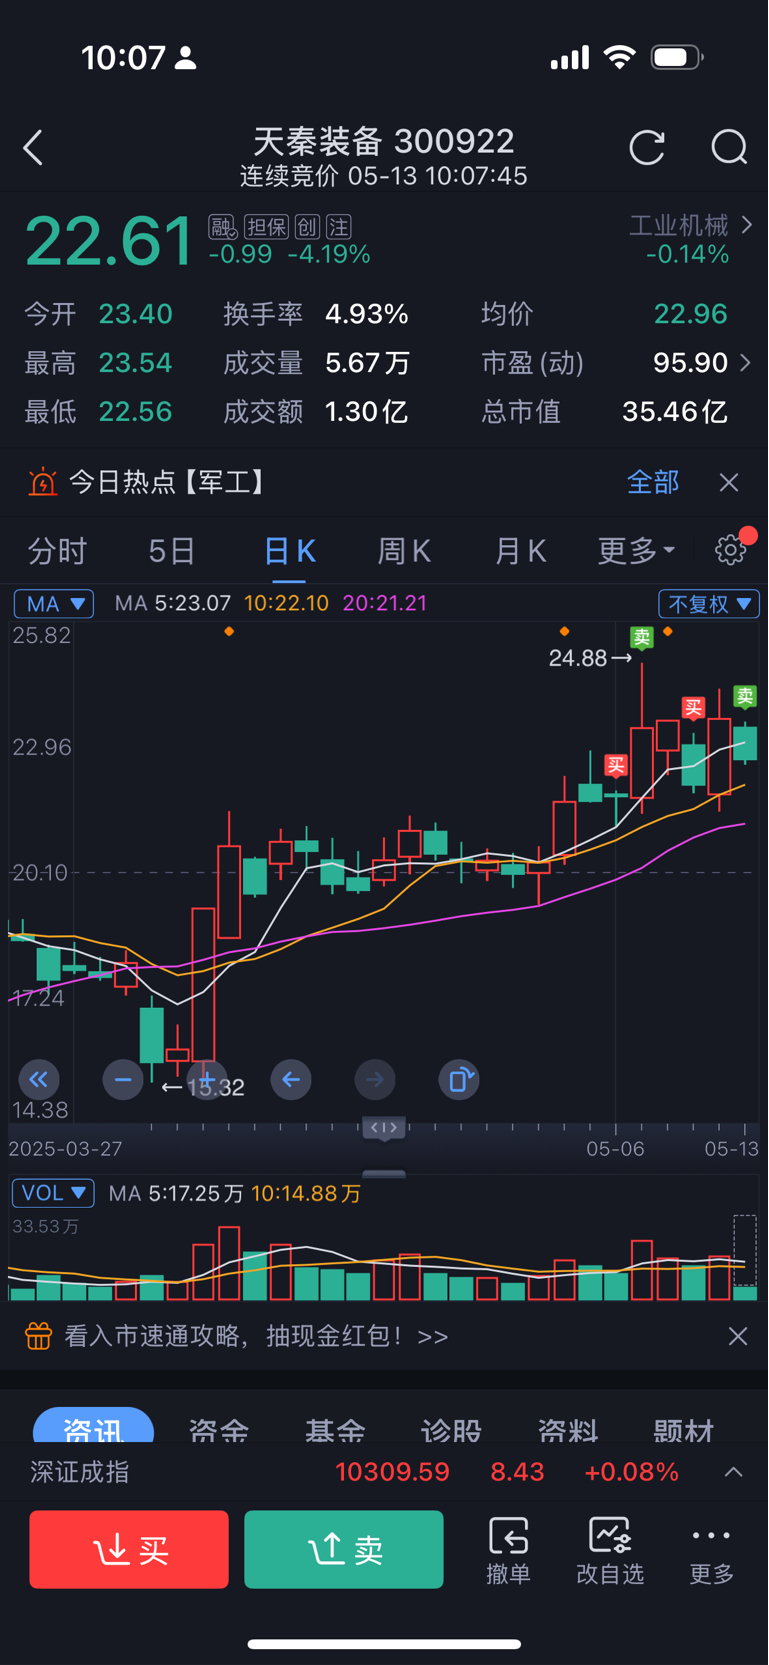This screenshot has height=1665, width=769.
Task: Refresh the stock quote data
Action: coord(647,148)
